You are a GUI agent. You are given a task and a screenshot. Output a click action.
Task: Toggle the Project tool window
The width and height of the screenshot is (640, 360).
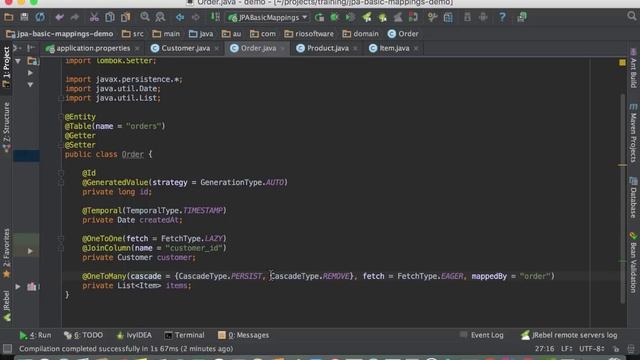(6, 67)
